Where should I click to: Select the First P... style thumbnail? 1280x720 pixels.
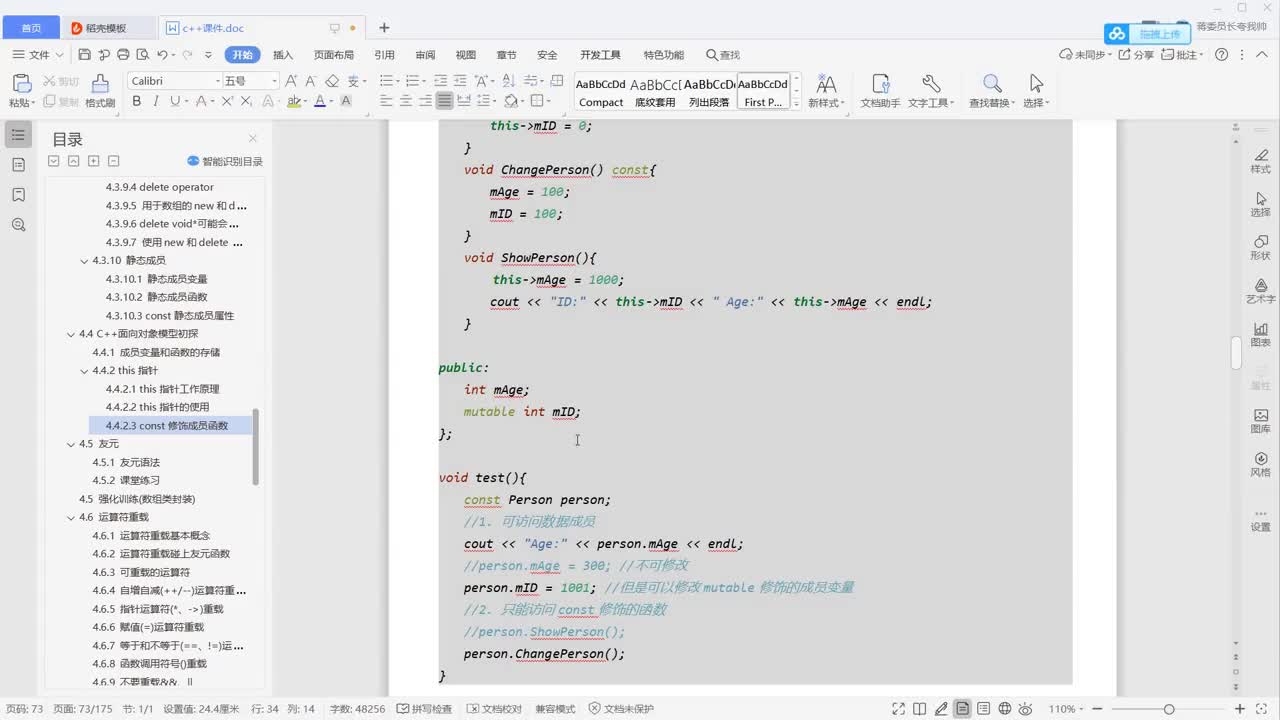(x=763, y=91)
